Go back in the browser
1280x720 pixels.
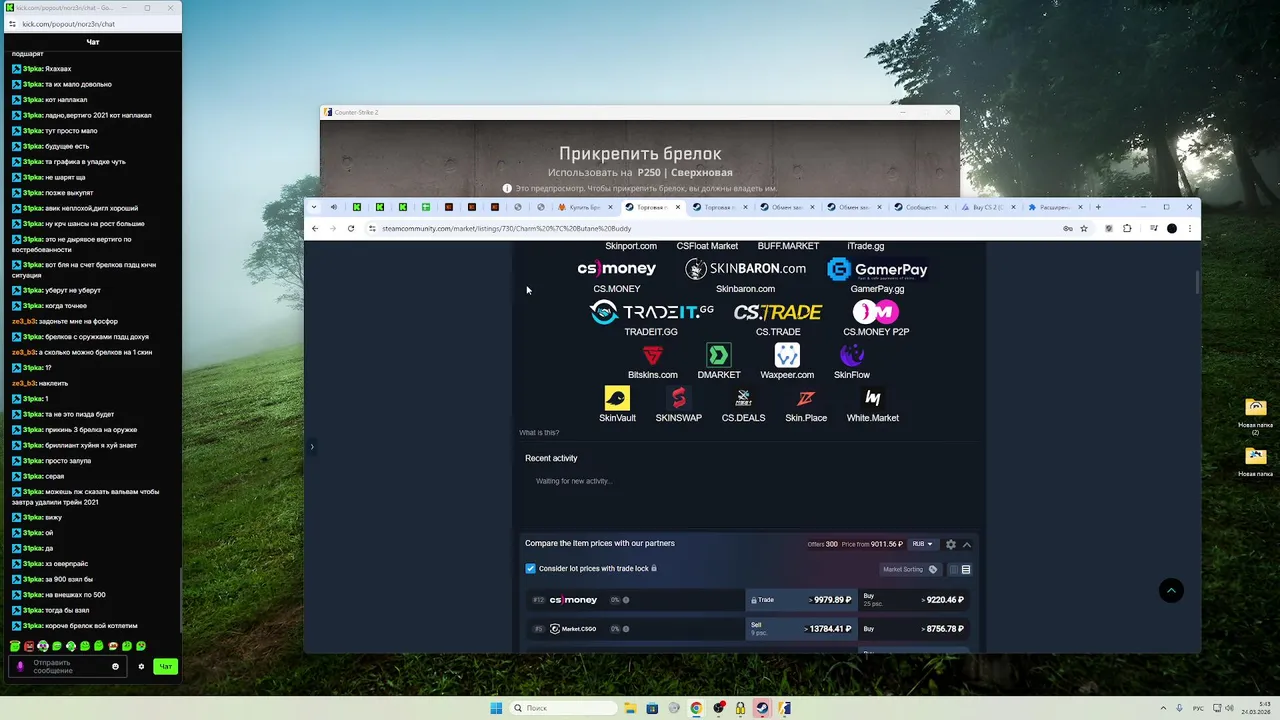point(315,228)
